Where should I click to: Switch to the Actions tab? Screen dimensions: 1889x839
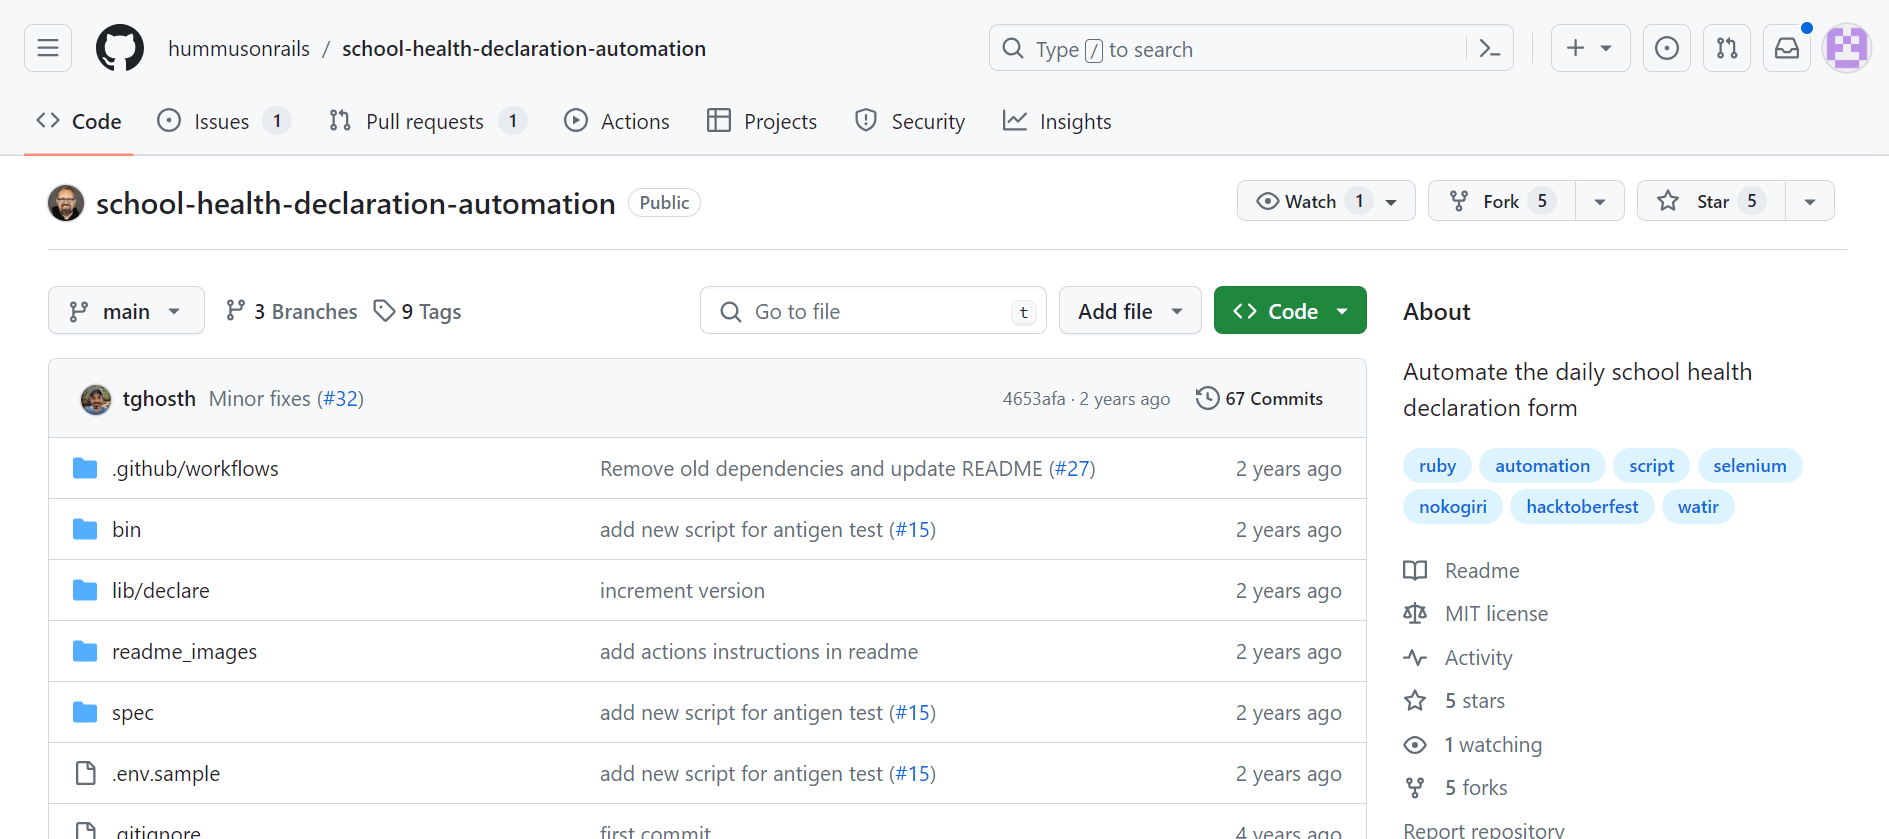(x=617, y=122)
